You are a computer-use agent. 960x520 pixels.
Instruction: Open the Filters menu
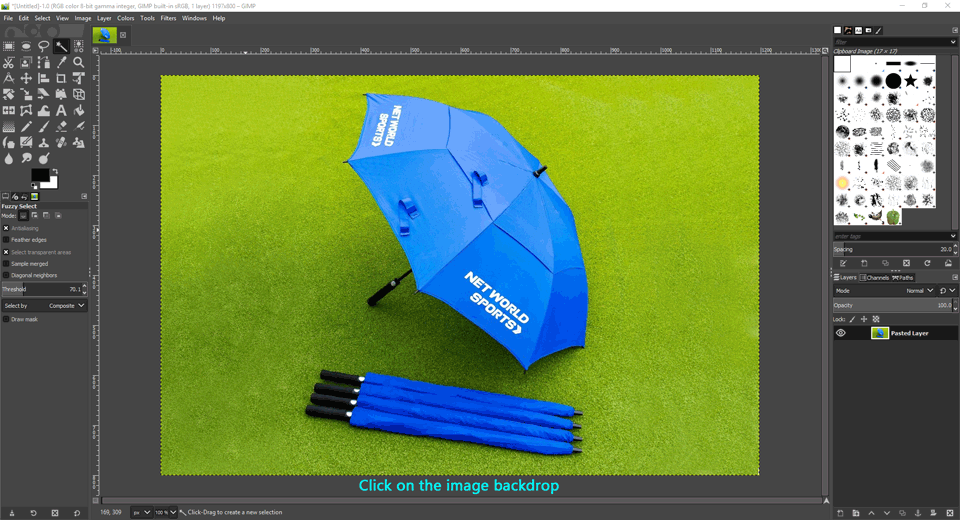click(x=168, y=18)
